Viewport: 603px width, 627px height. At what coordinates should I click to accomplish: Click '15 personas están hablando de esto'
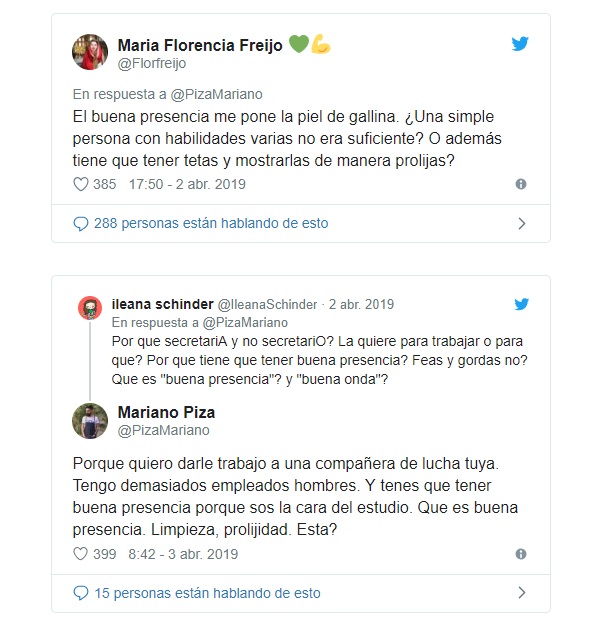point(207,593)
